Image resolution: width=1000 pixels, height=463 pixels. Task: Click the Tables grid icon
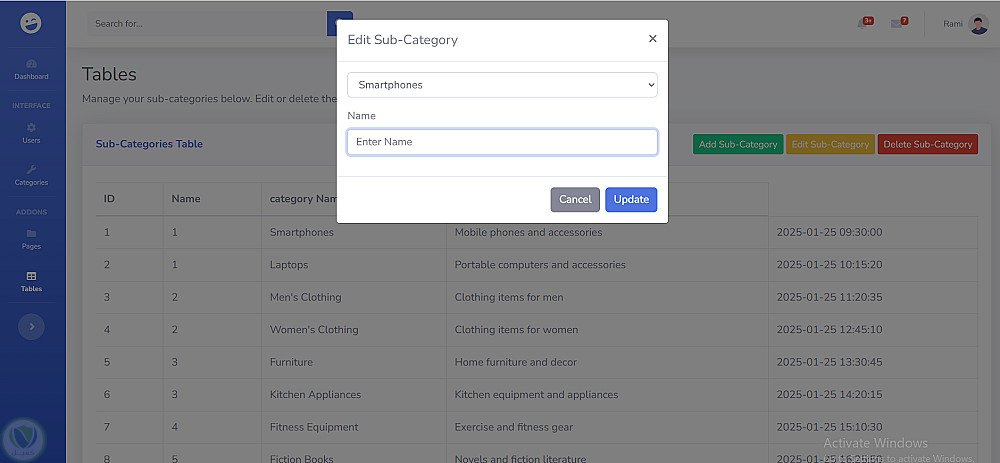31,276
